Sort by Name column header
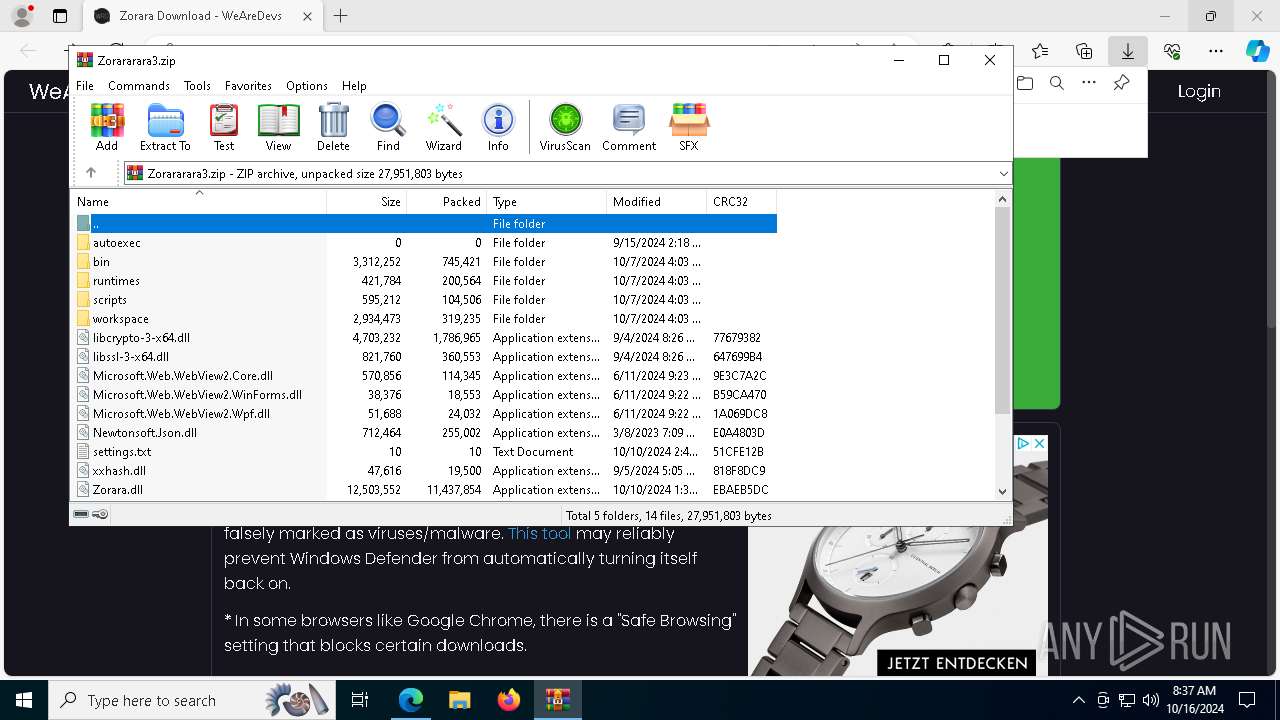 (199, 201)
